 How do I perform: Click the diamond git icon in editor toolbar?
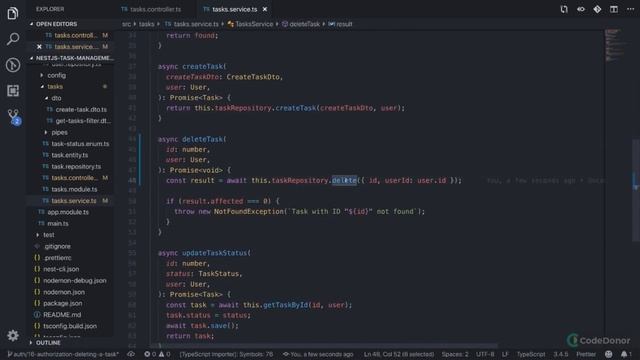point(597,9)
